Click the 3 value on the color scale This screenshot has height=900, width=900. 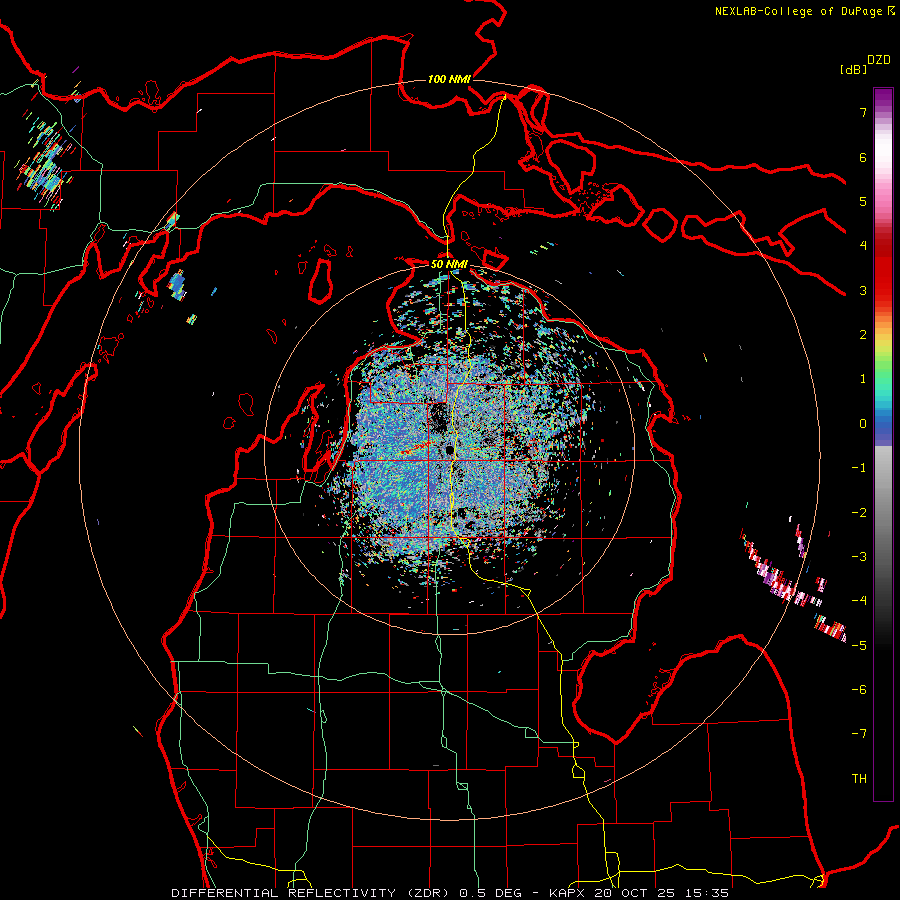point(863,290)
